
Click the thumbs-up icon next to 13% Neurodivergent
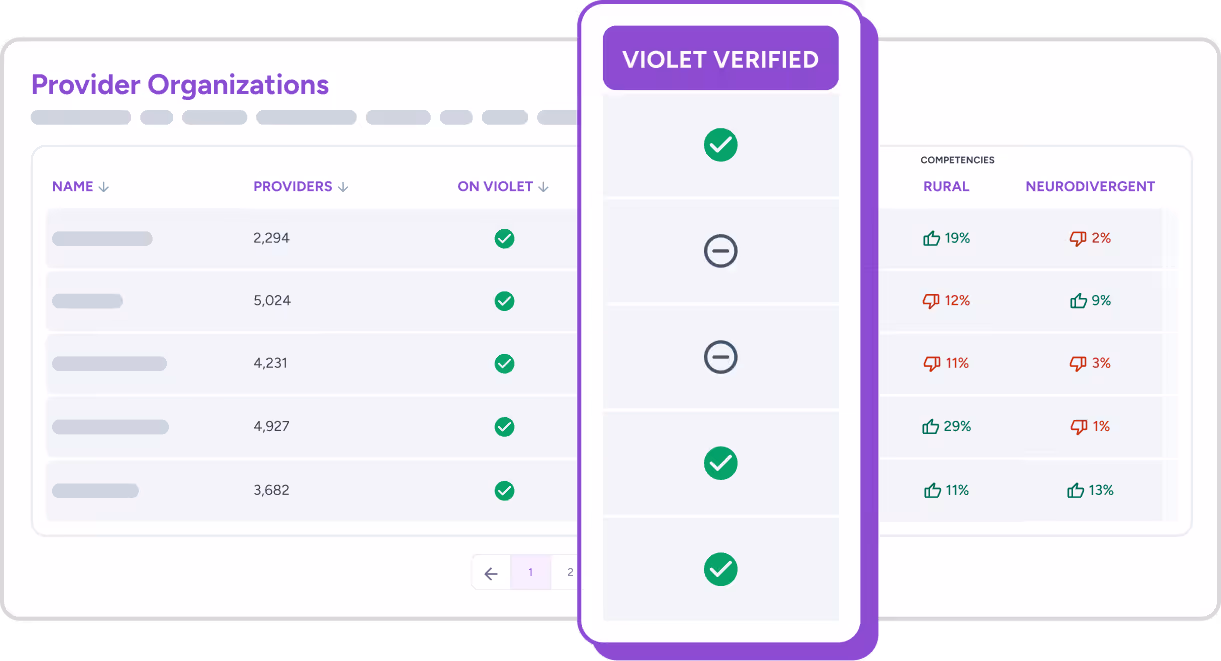point(1075,490)
